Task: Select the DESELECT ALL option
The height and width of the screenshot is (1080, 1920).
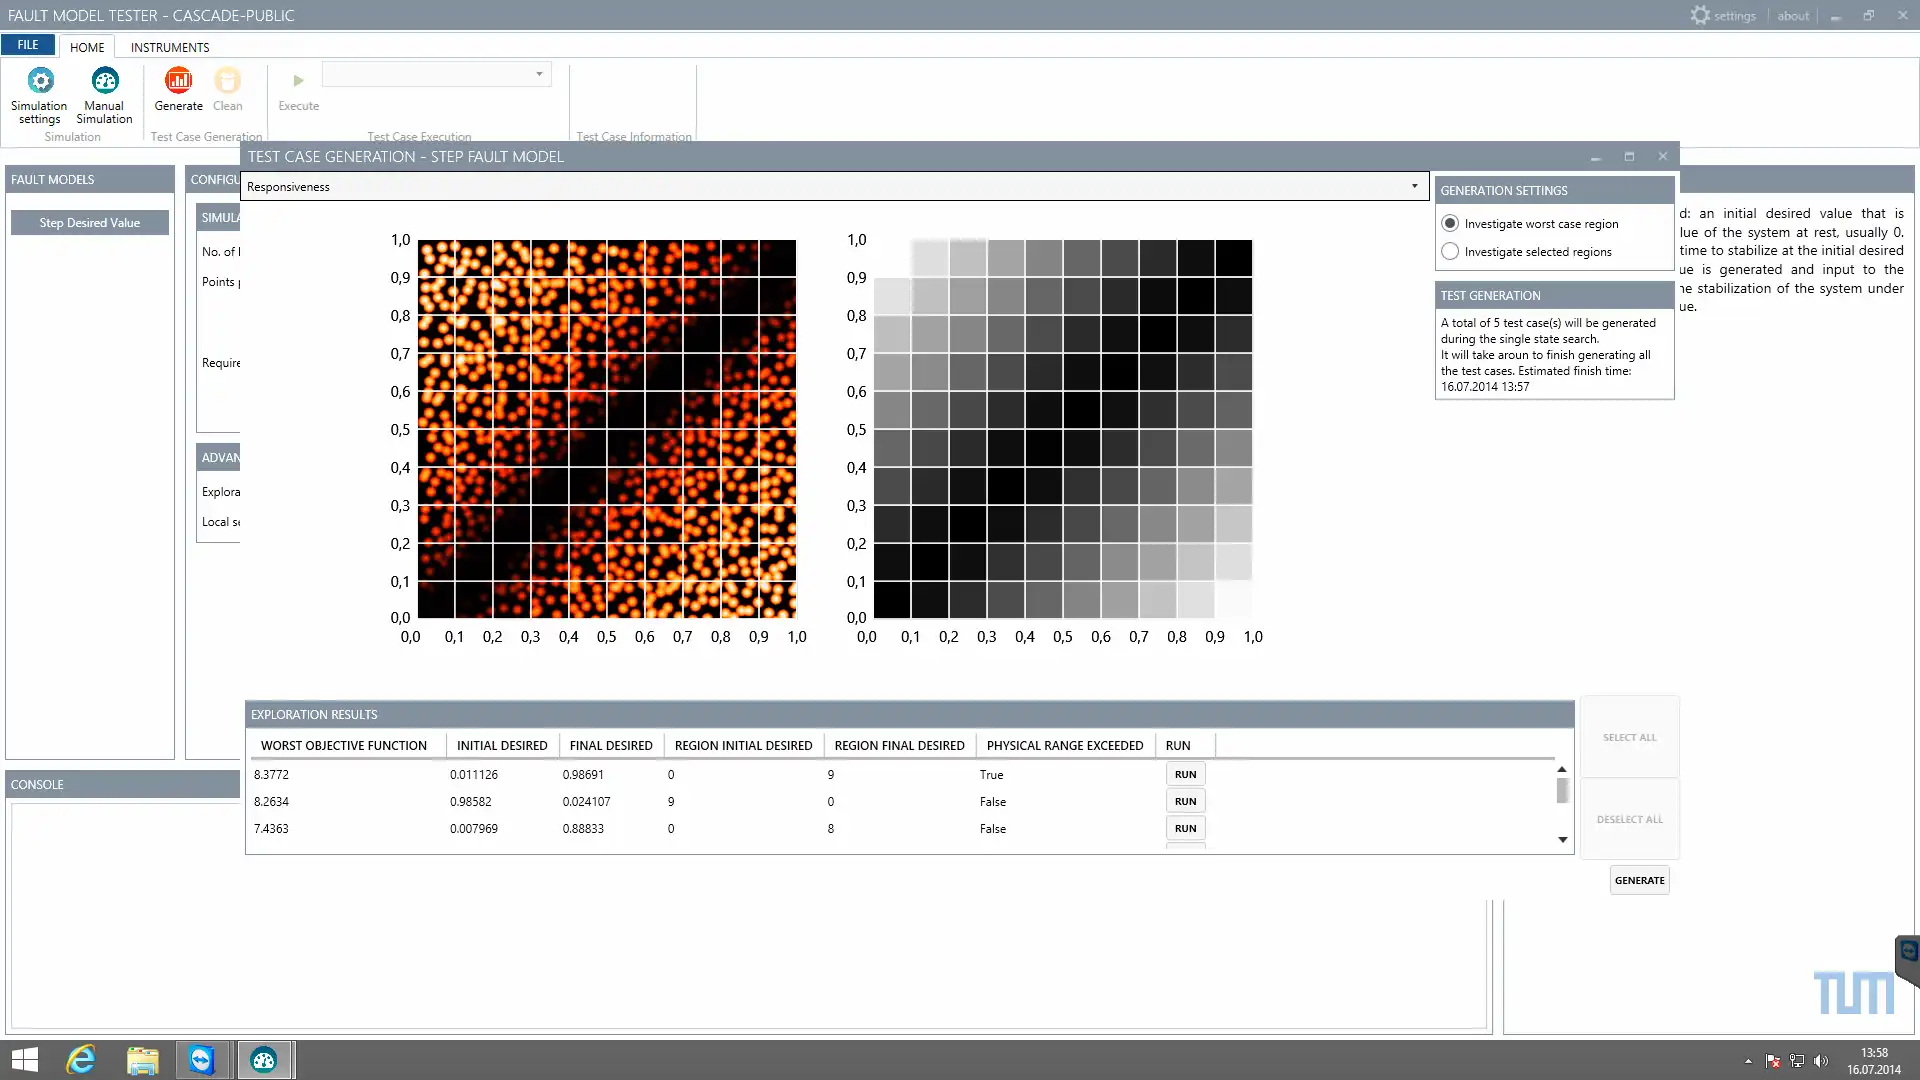Action: (x=1629, y=819)
